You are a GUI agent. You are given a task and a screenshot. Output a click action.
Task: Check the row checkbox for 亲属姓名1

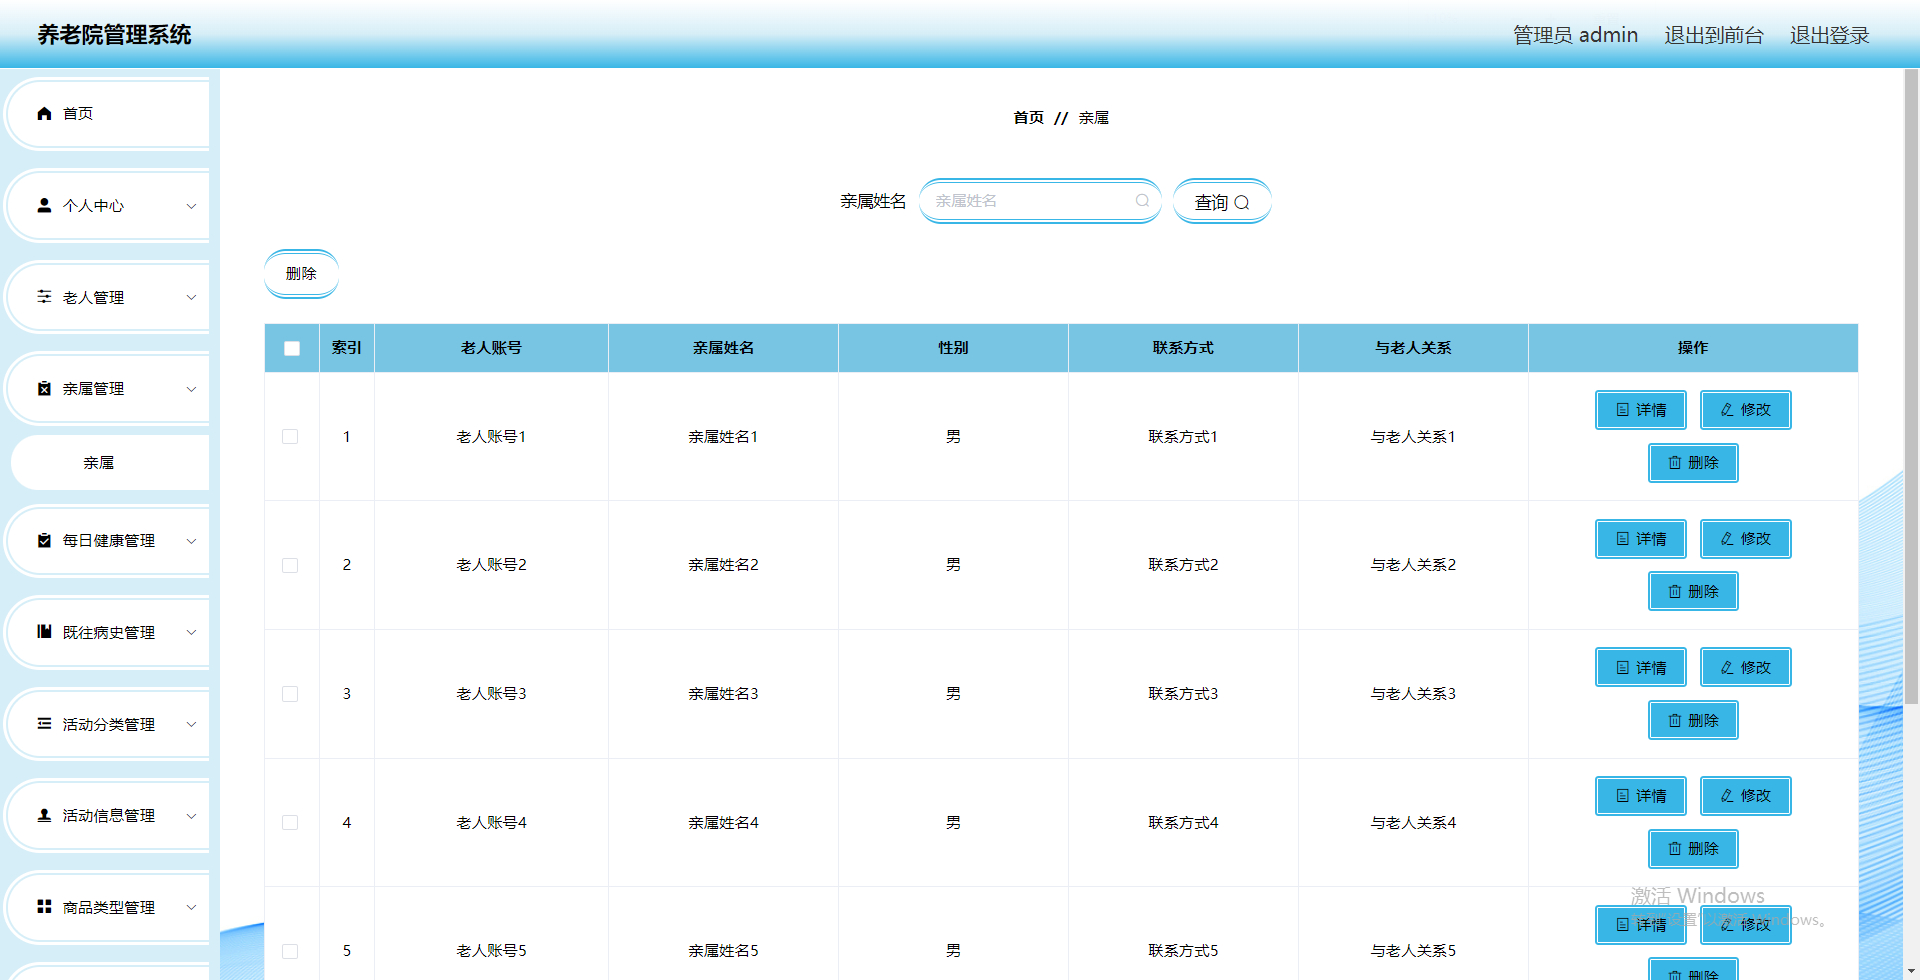(x=291, y=436)
